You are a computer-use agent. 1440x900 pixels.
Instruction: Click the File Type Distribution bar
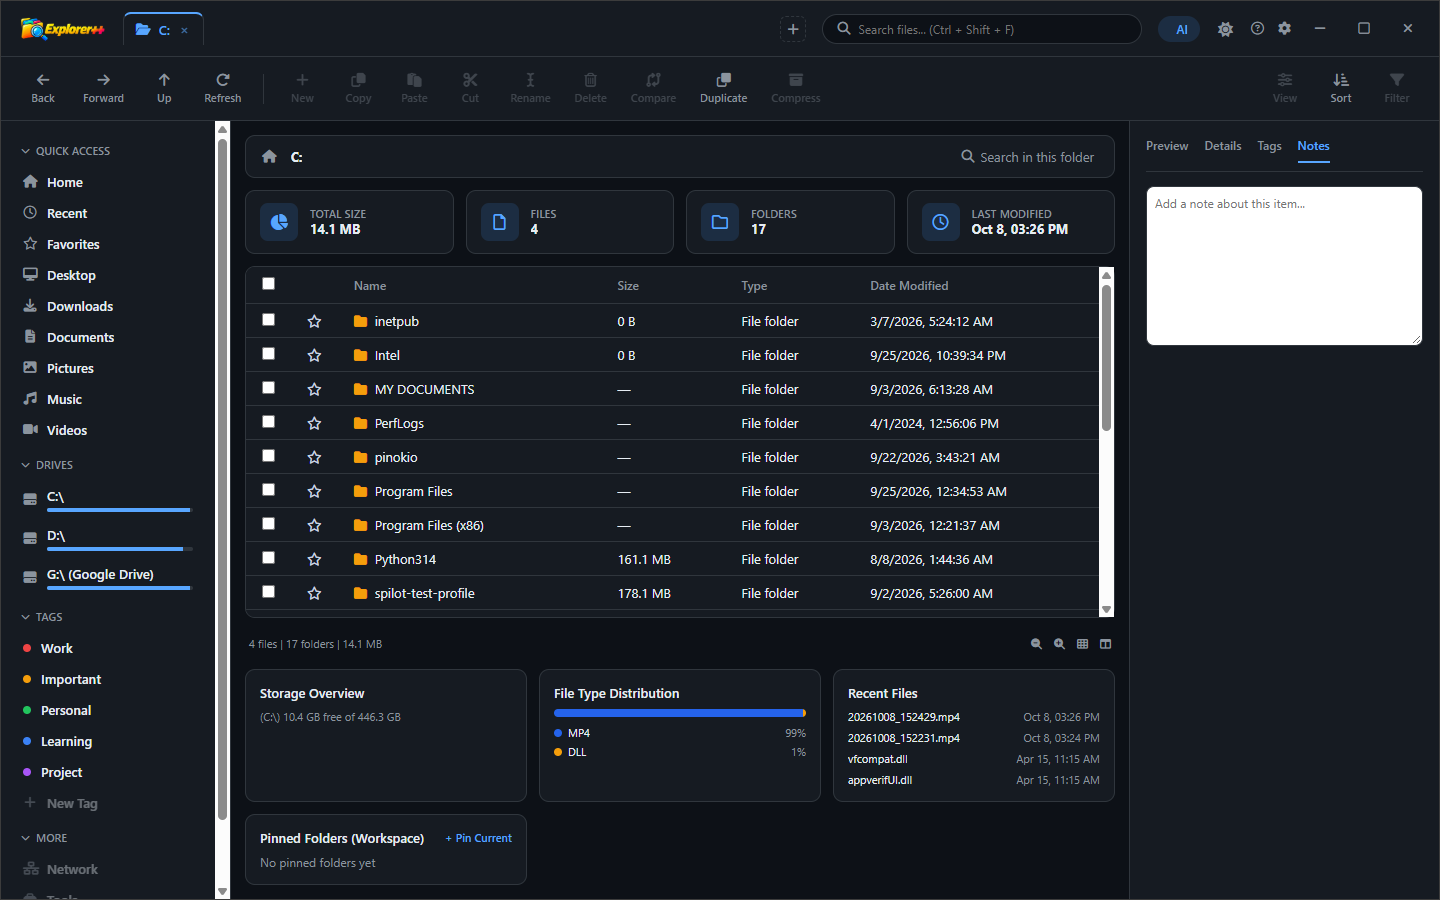(x=680, y=713)
